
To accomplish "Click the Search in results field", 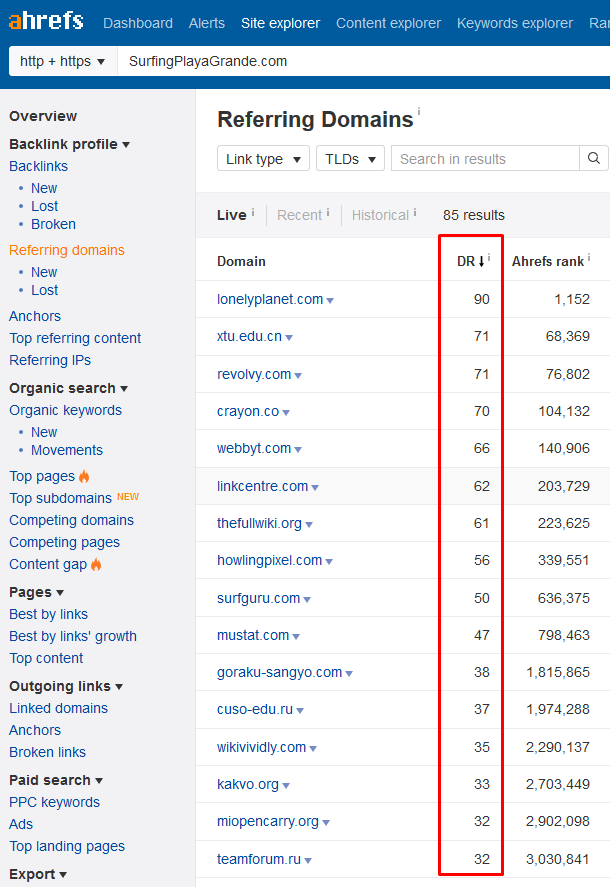I will [x=485, y=158].
